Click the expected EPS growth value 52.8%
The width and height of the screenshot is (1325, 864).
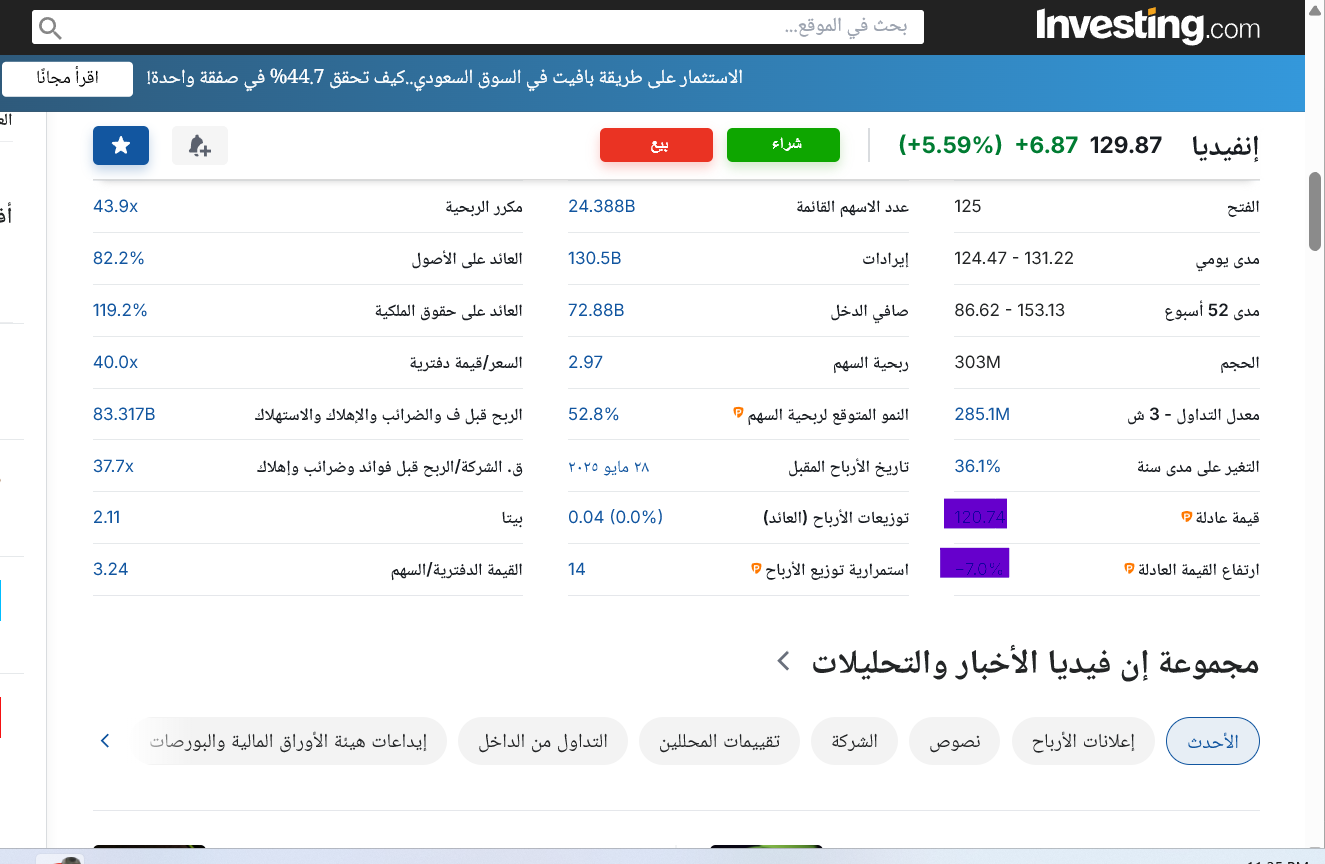(x=594, y=414)
